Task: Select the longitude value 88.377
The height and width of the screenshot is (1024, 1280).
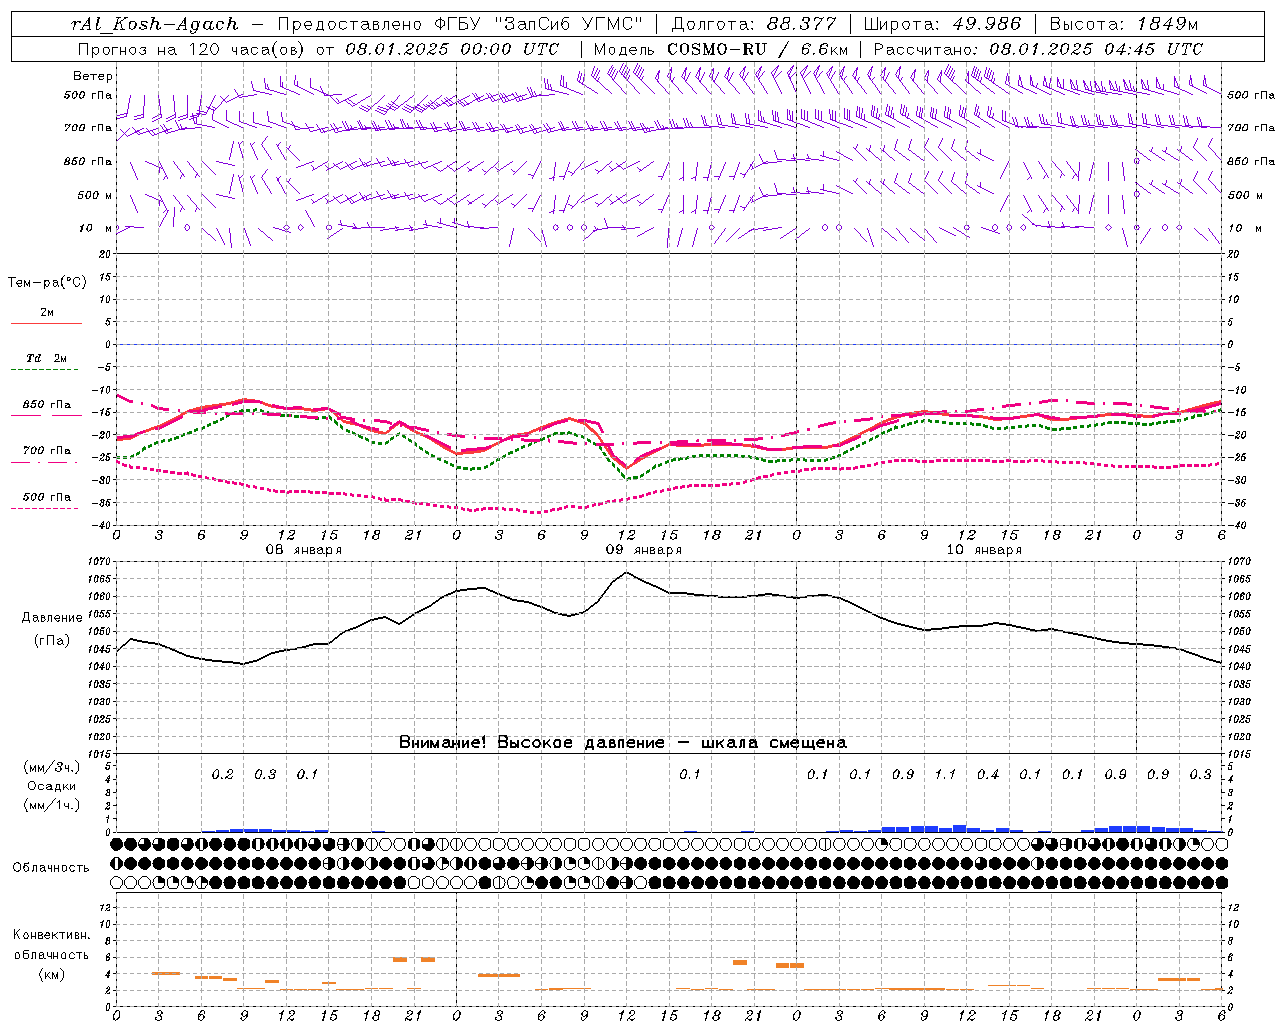Action: (802, 24)
